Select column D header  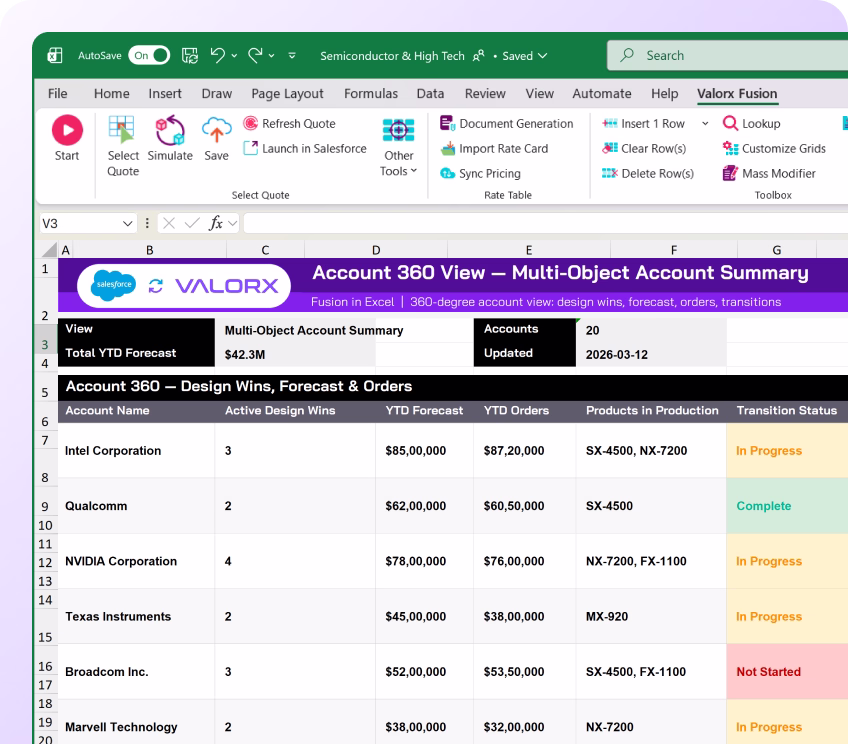[376, 250]
